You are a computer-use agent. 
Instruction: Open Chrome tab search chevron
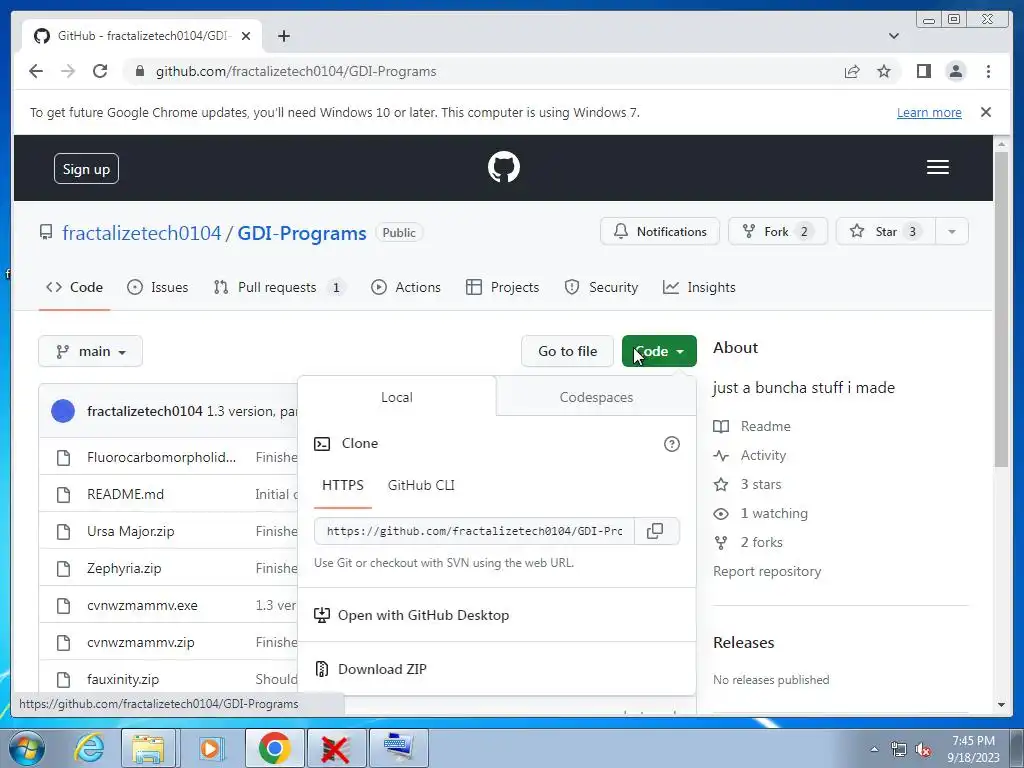[x=893, y=36]
